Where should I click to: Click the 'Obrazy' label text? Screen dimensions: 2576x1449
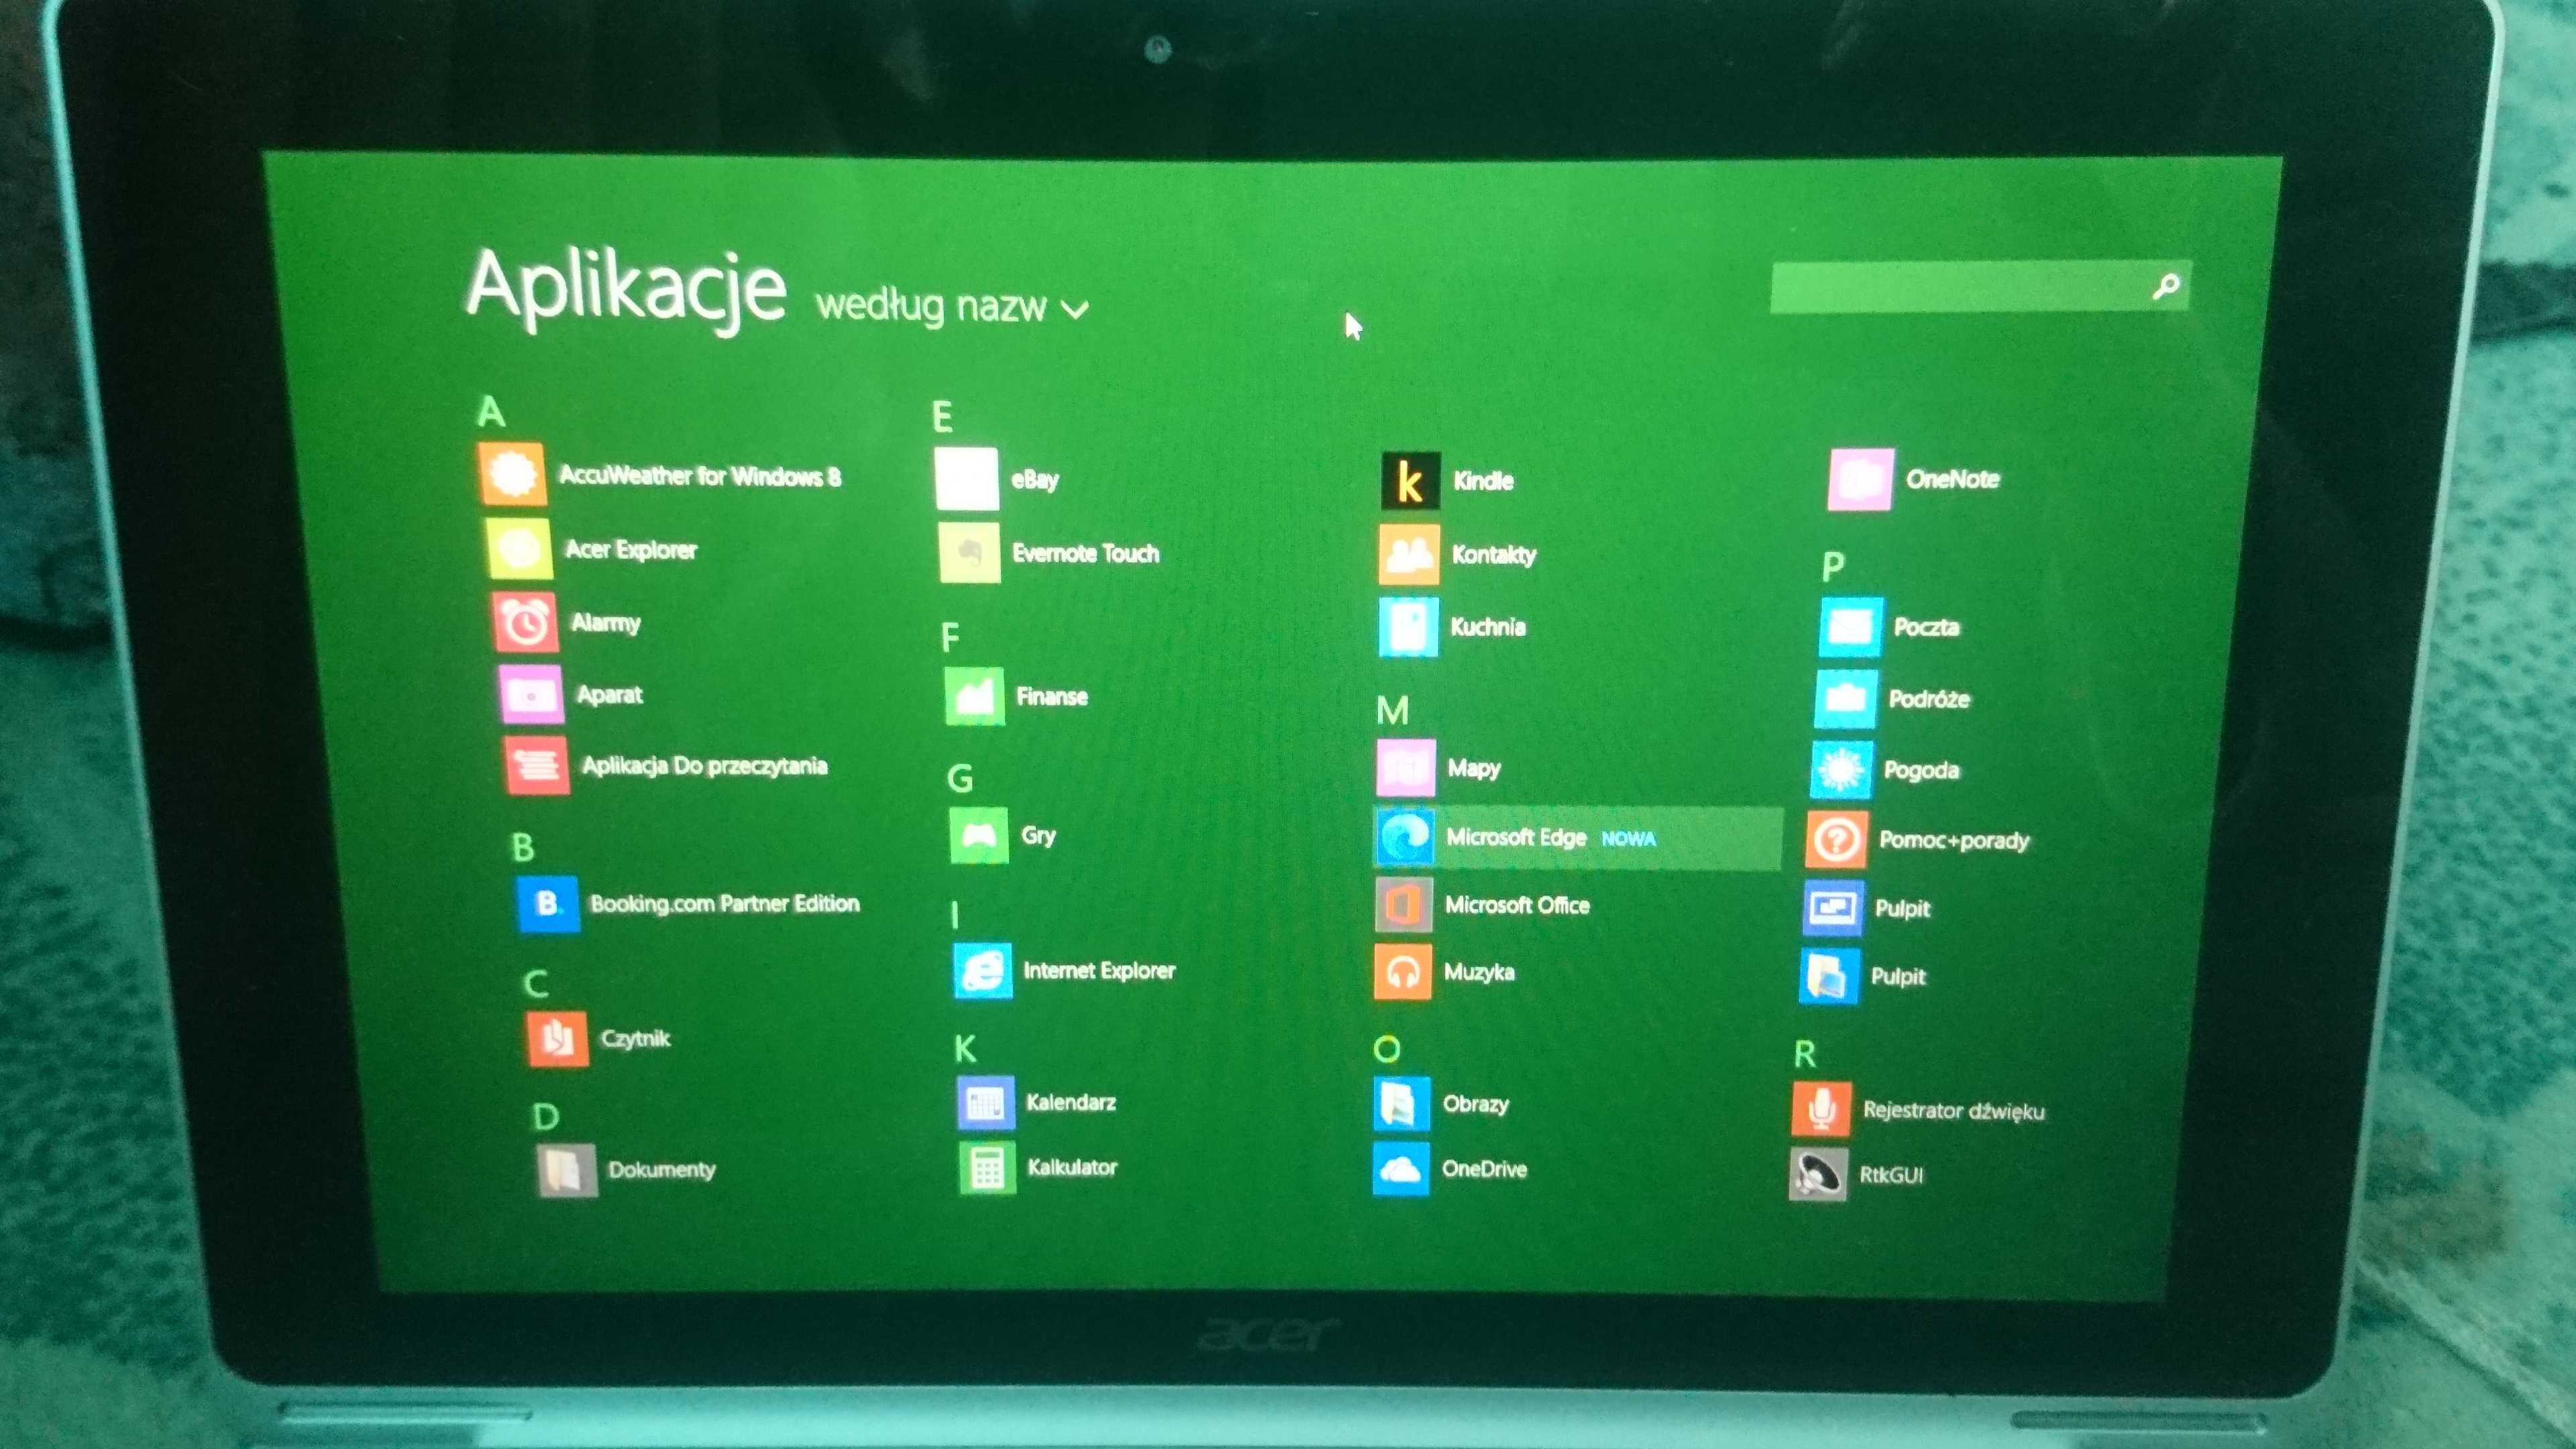pyautogui.click(x=1476, y=1104)
